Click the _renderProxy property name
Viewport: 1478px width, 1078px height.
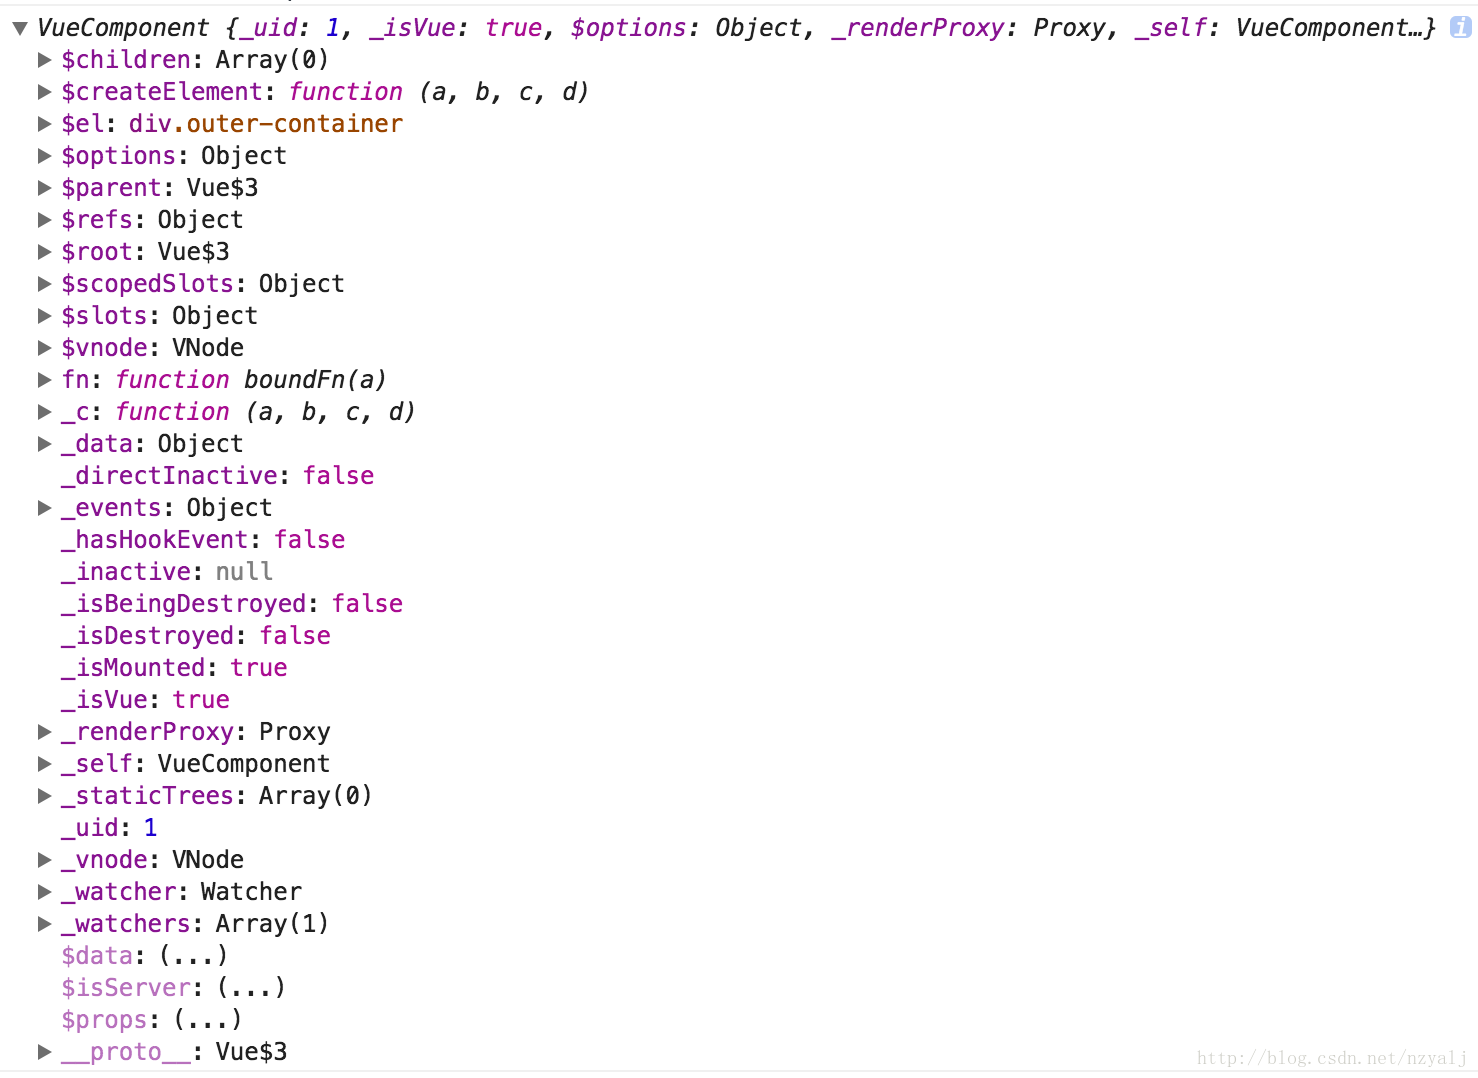pos(147,732)
